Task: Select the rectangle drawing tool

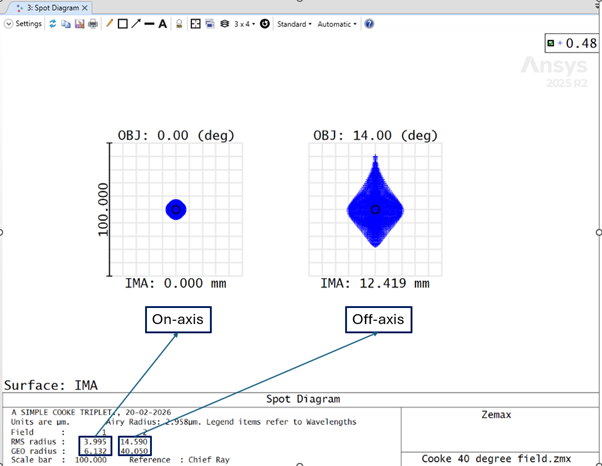Action: (x=122, y=23)
